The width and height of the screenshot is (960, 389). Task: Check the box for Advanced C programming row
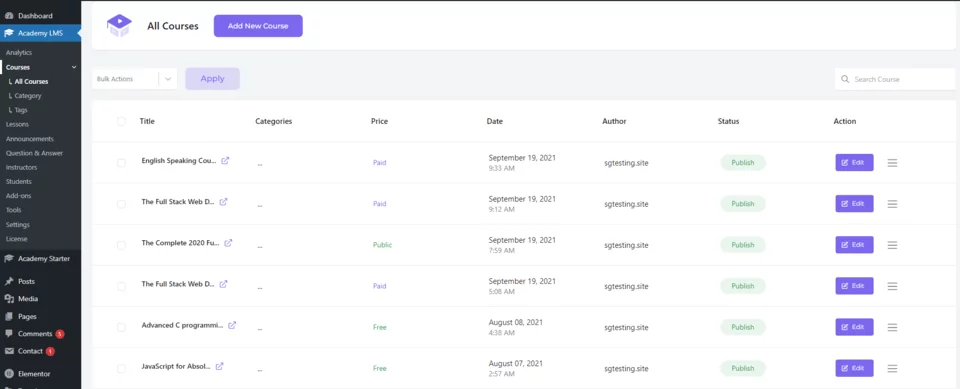[x=121, y=327]
